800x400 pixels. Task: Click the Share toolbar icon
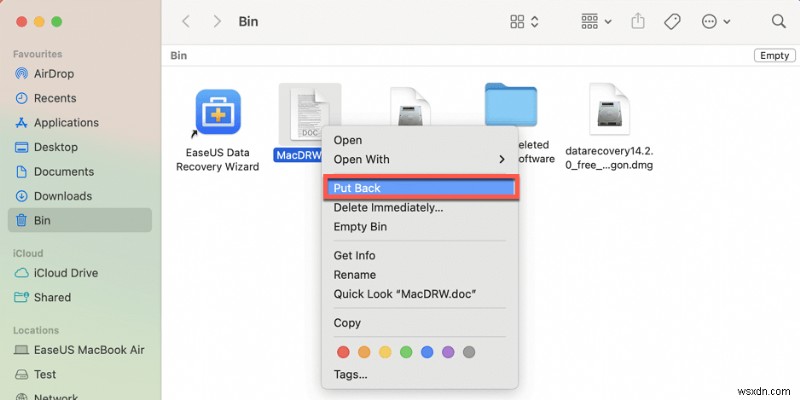[x=638, y=21]
